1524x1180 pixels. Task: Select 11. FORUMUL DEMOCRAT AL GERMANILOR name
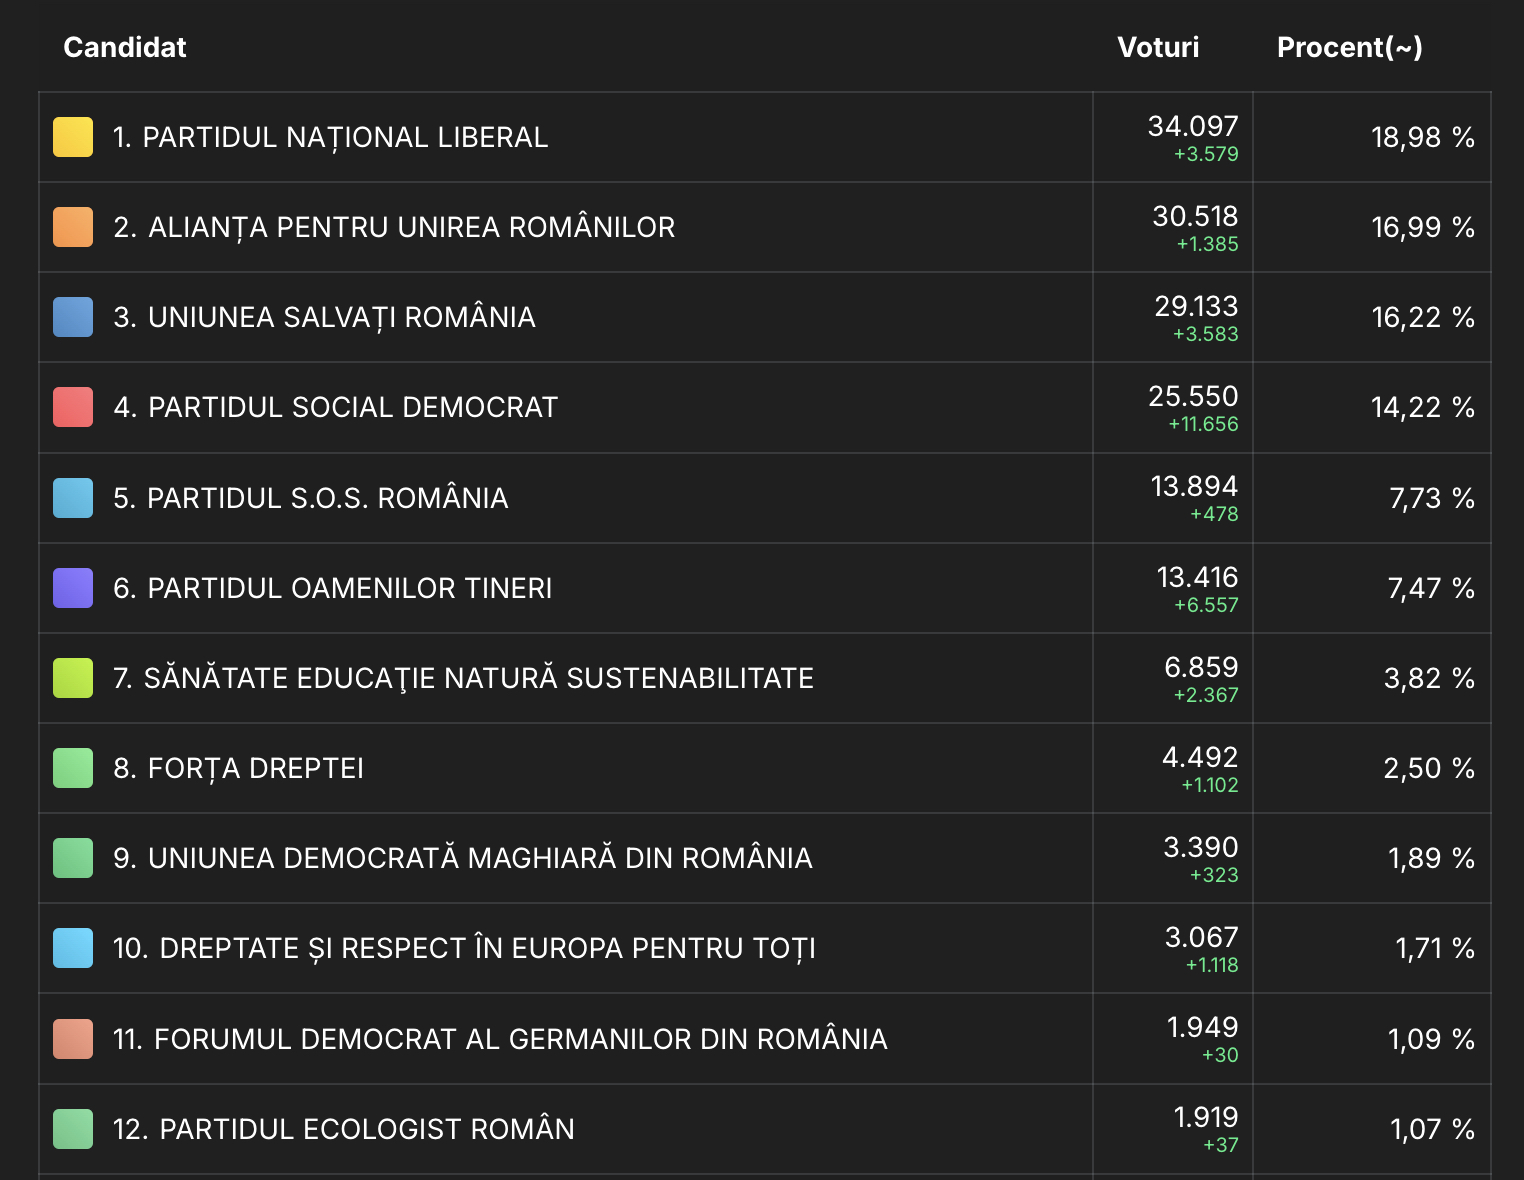point(500,1039)
